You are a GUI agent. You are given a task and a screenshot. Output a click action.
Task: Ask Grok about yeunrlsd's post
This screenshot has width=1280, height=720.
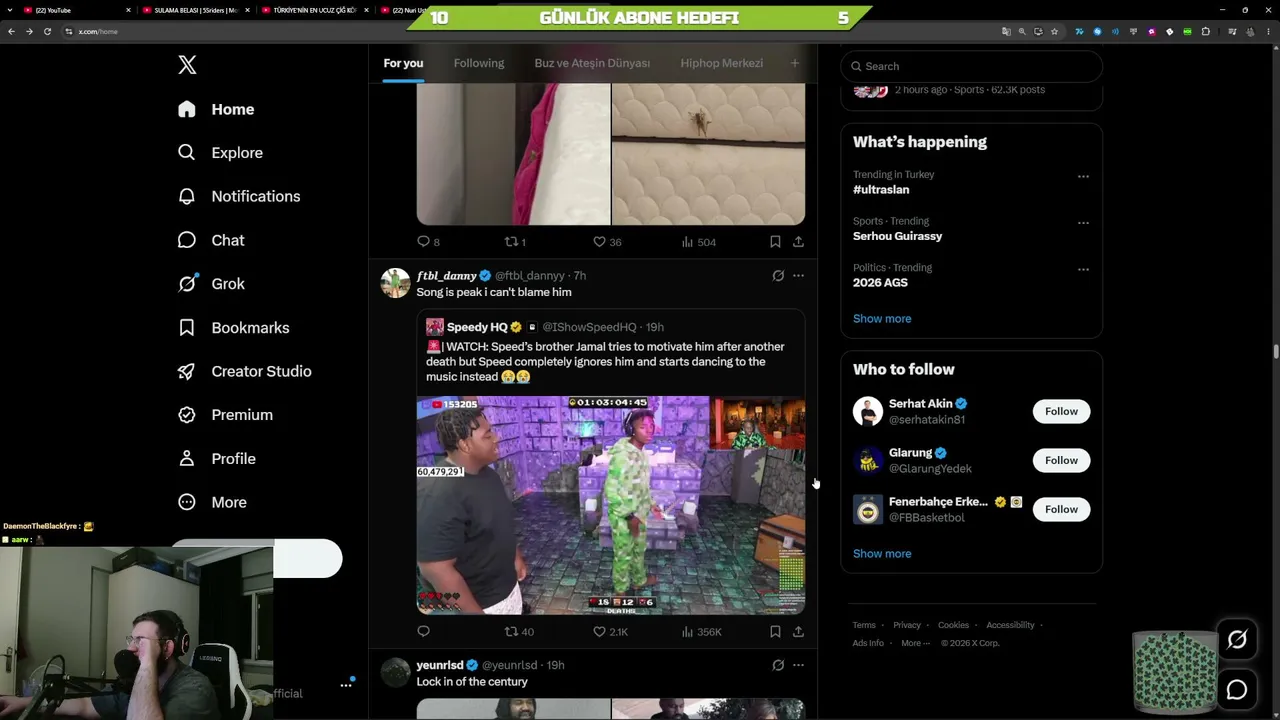click(x=778, y=665)
